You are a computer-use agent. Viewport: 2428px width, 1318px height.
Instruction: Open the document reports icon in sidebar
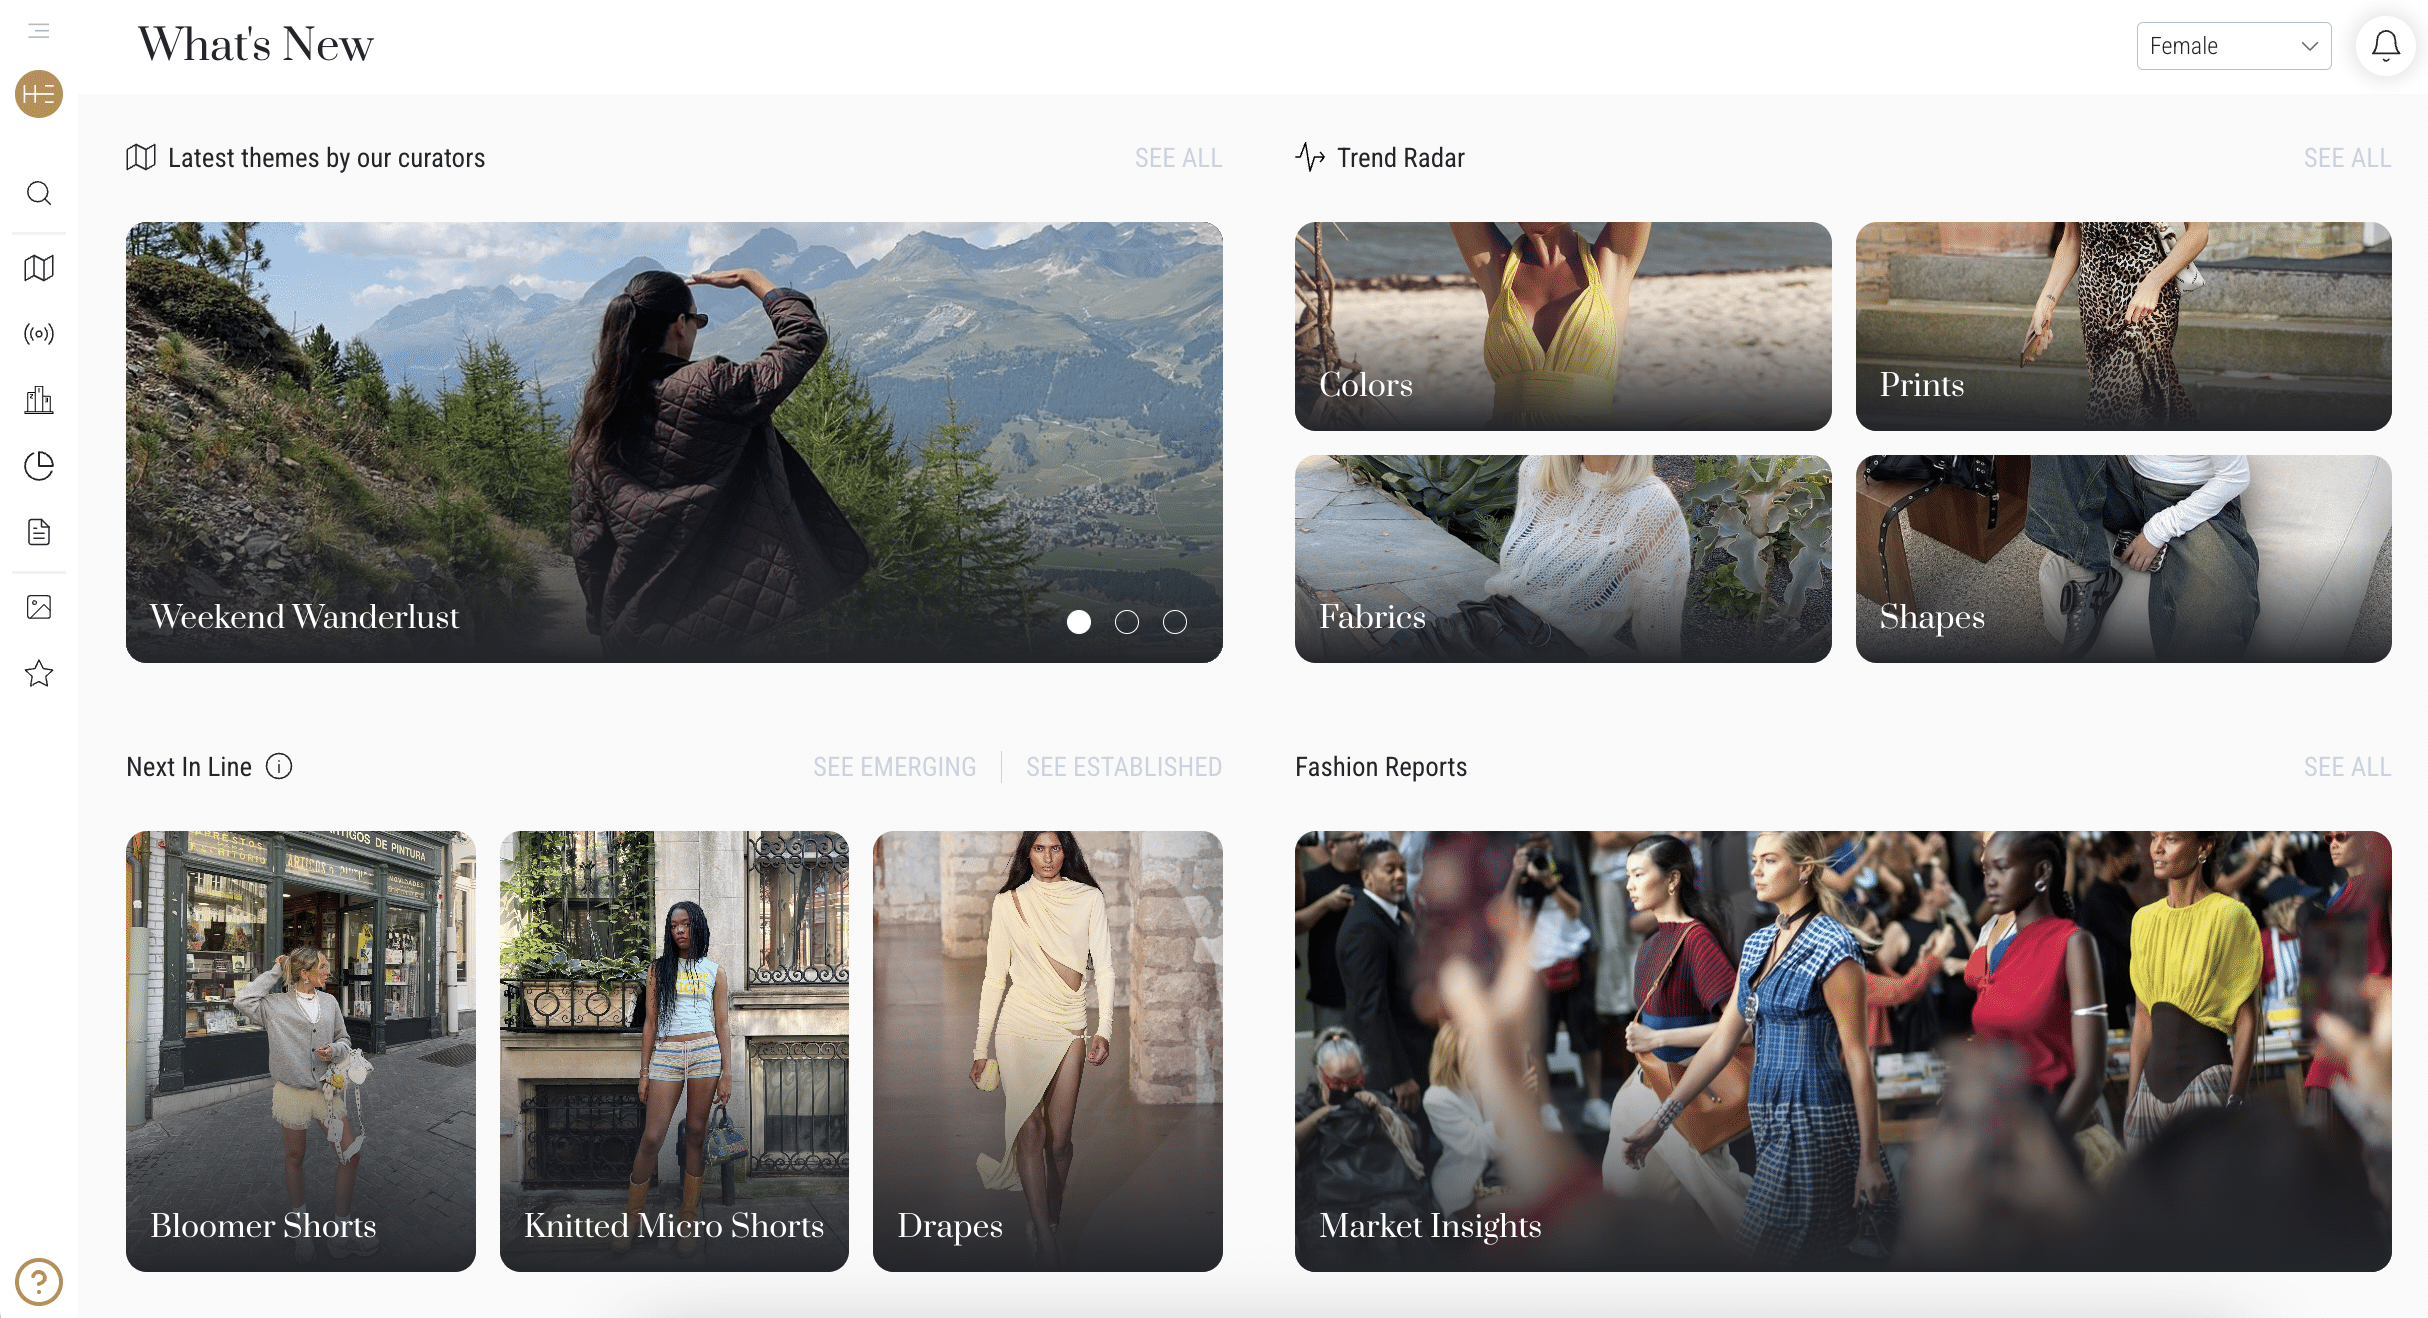pos(39,532)
